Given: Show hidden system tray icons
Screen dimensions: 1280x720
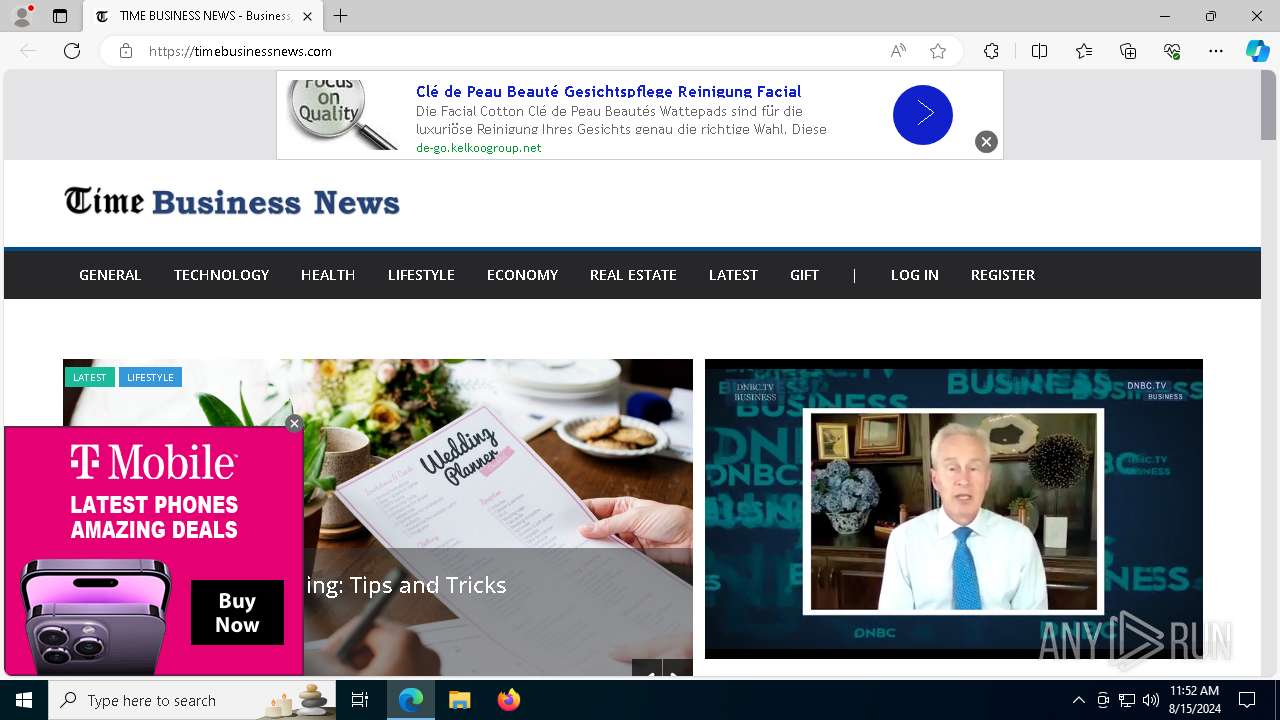Looking at the screenshot, I should point(1078,700).
